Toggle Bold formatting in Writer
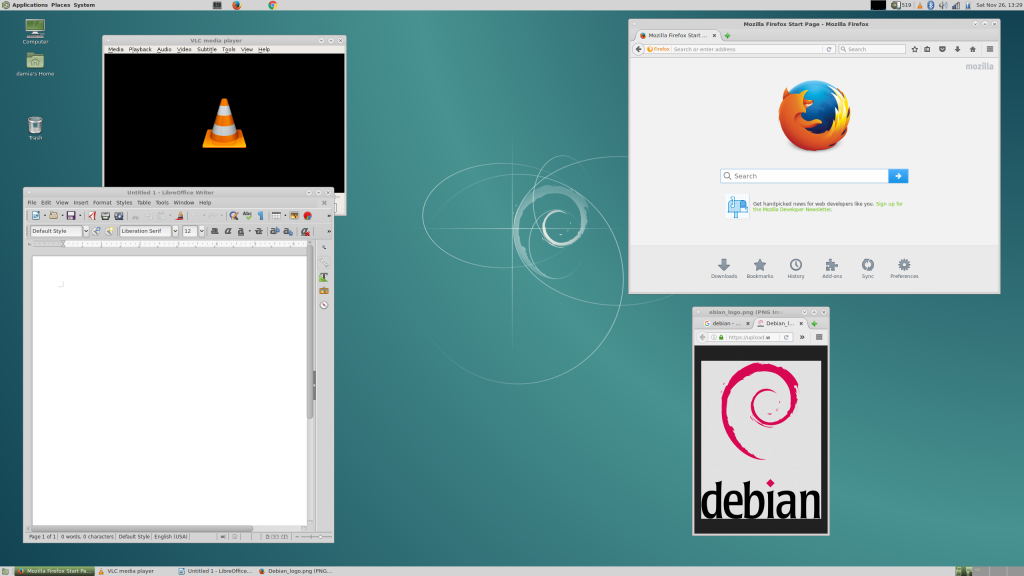The width and height of the screenshot is (1024, 576). [214, 231]
